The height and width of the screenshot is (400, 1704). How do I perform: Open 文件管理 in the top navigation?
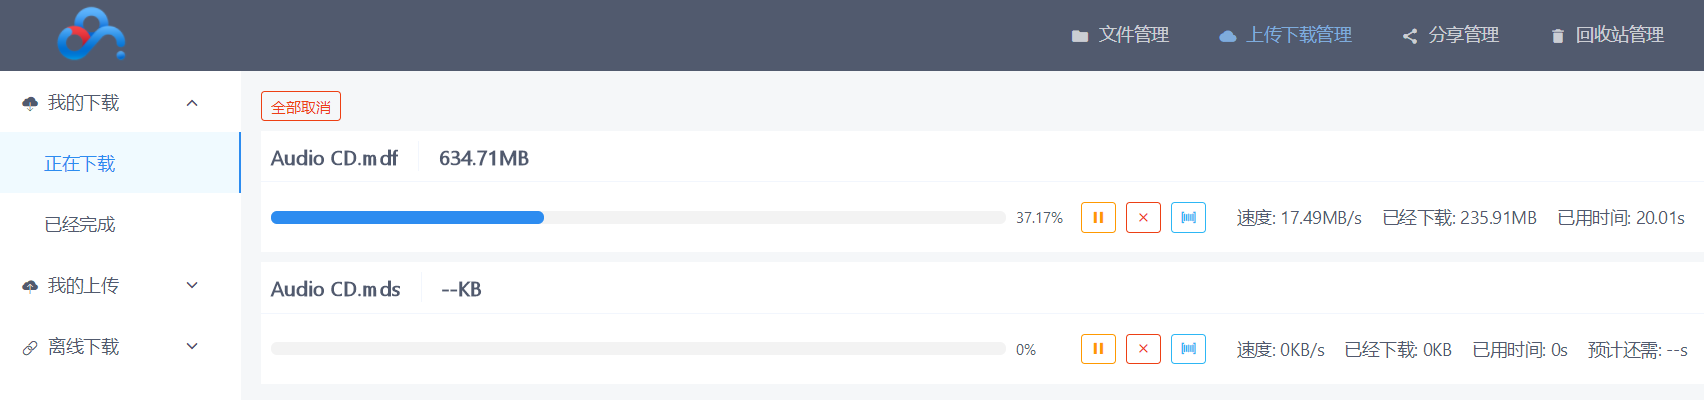point(1120,35)
